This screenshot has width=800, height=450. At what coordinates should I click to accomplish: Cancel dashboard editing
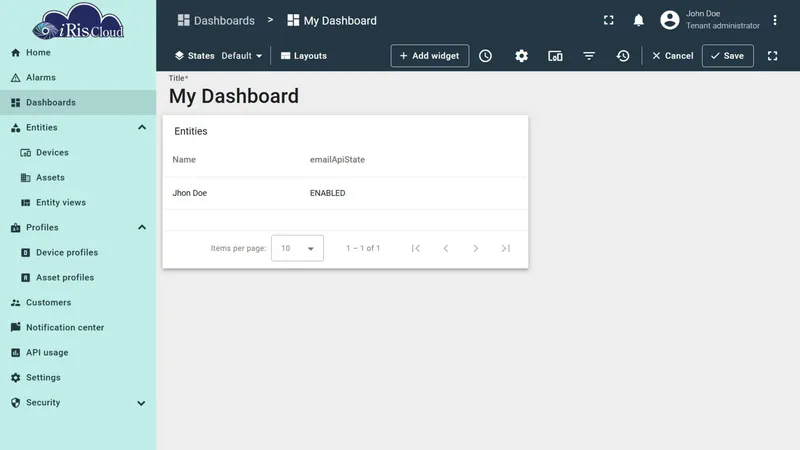click(672, 56)
